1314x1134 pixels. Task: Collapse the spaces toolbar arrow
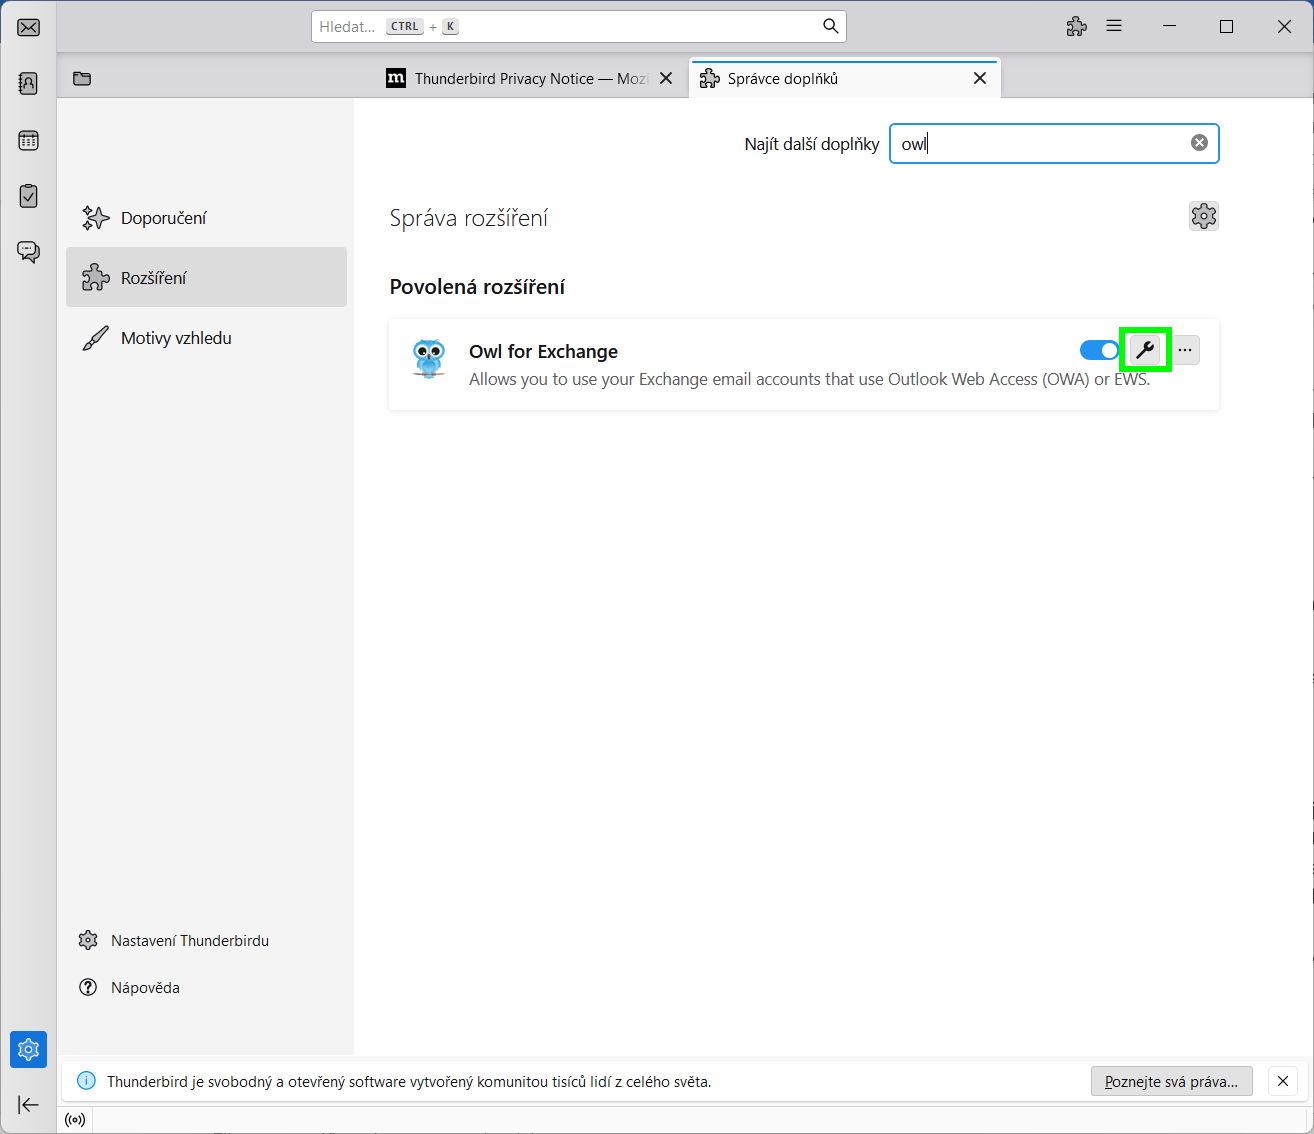pyautogui.click(x=28, y=1104)
